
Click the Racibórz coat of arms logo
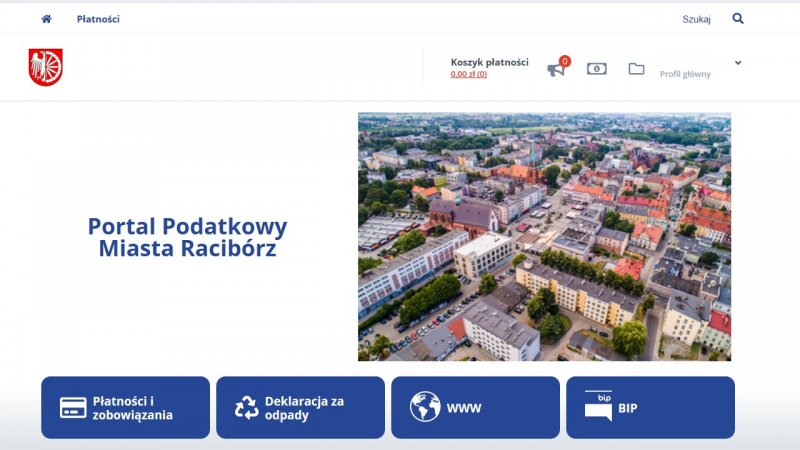(45, 67)
